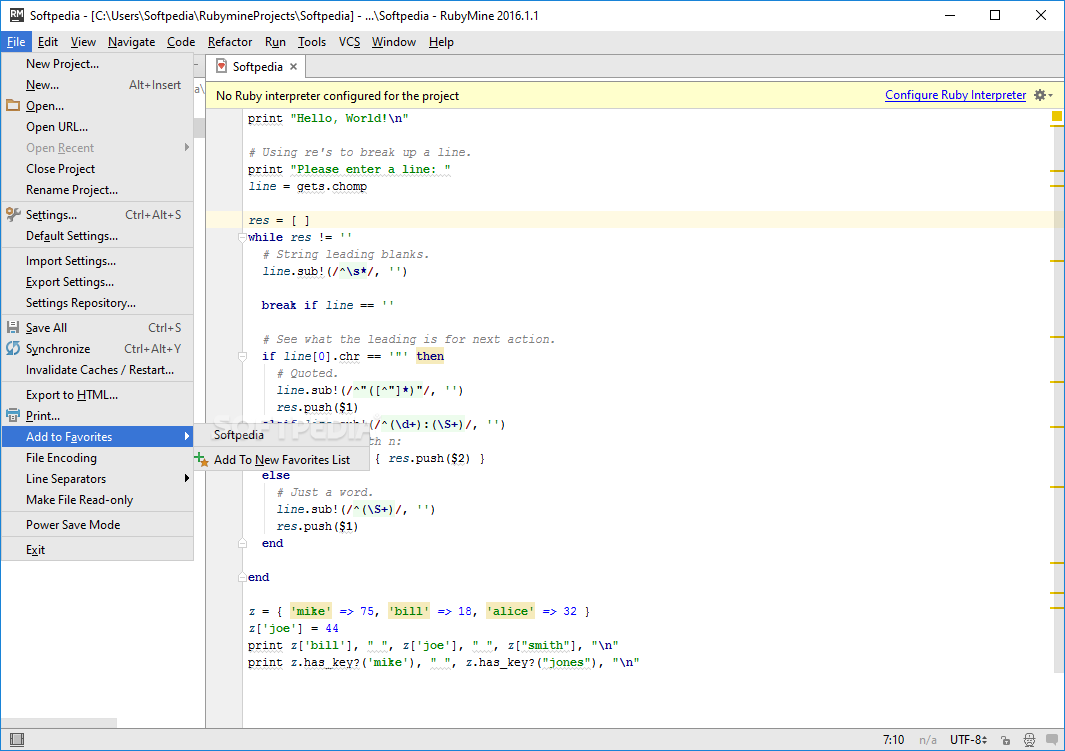
Task: Open Default Settings...
Action: tap(97, 236)
